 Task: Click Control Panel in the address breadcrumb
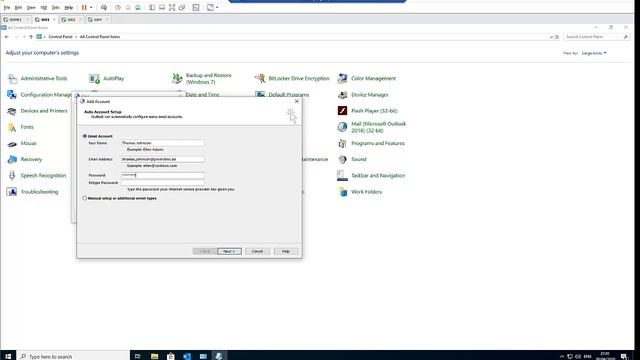click(60, 37)
